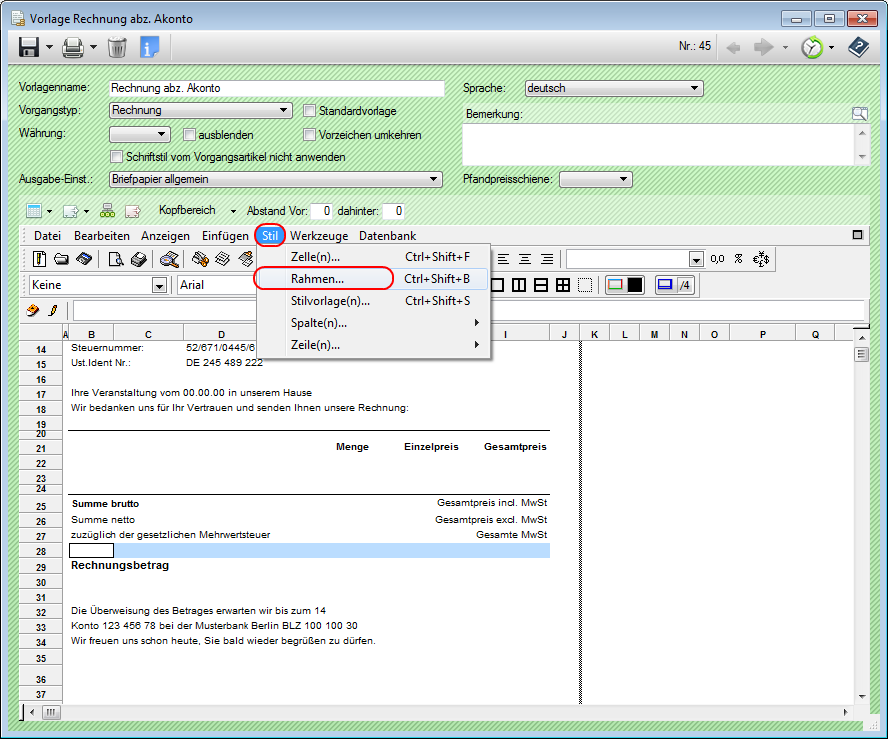Click the Print icon in top toolbar

pyautogui.click(x=72, y=47)
